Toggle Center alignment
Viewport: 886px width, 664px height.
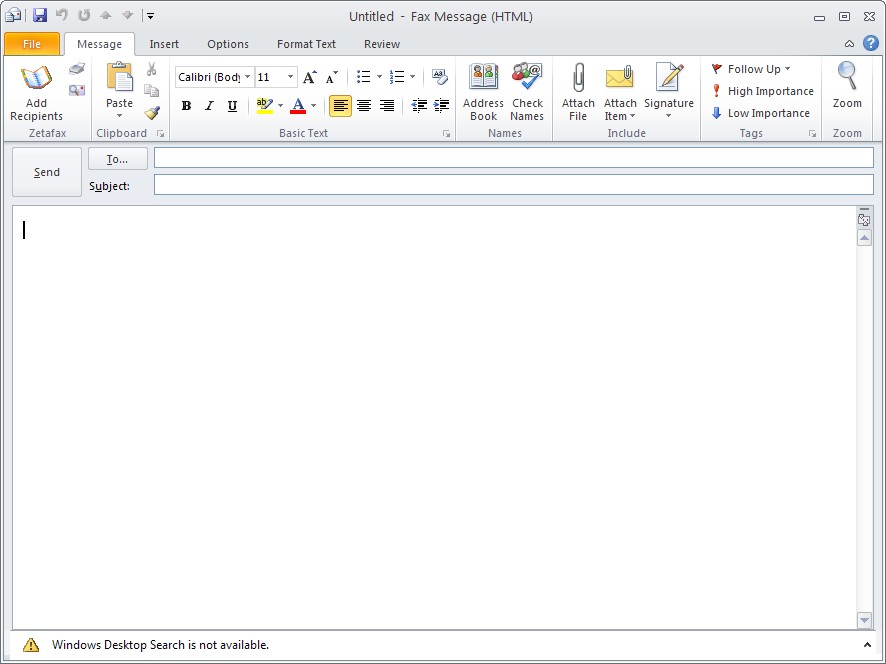(x=363, y=106)
